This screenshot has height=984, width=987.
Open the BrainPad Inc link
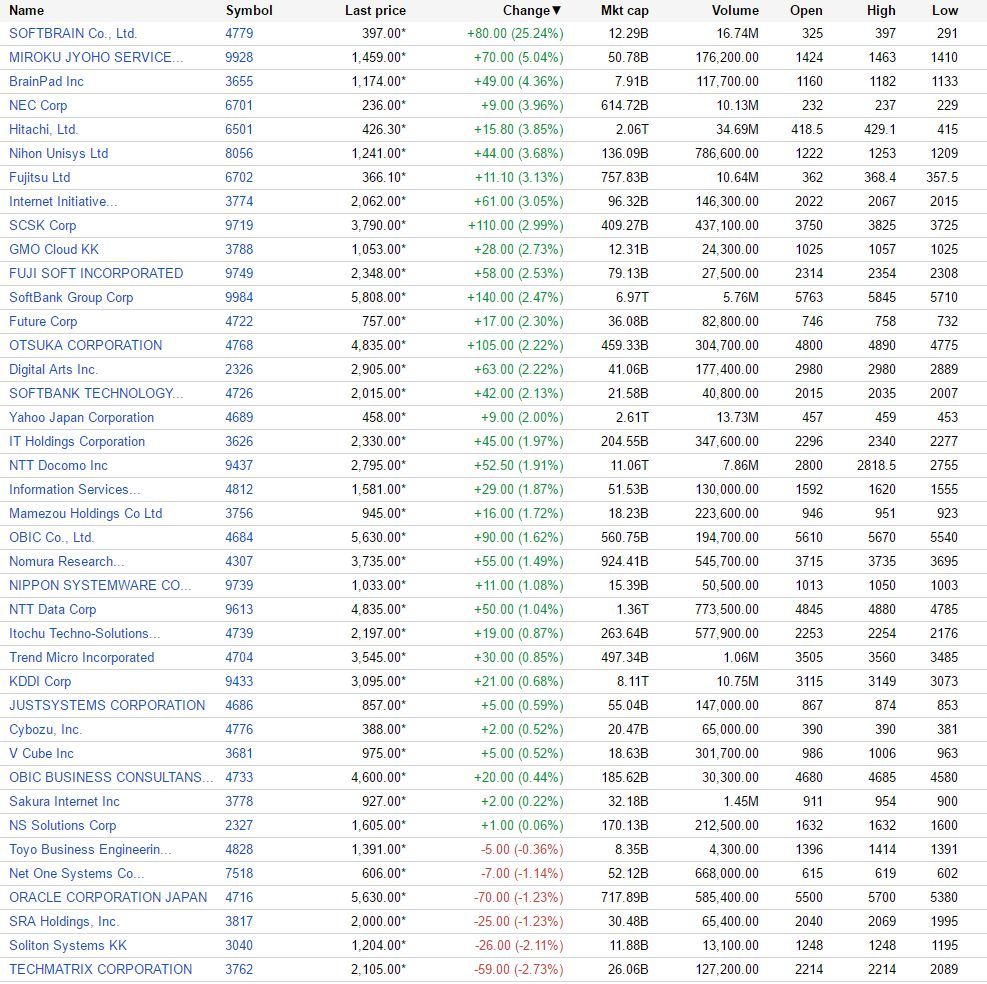pos(46,81)
